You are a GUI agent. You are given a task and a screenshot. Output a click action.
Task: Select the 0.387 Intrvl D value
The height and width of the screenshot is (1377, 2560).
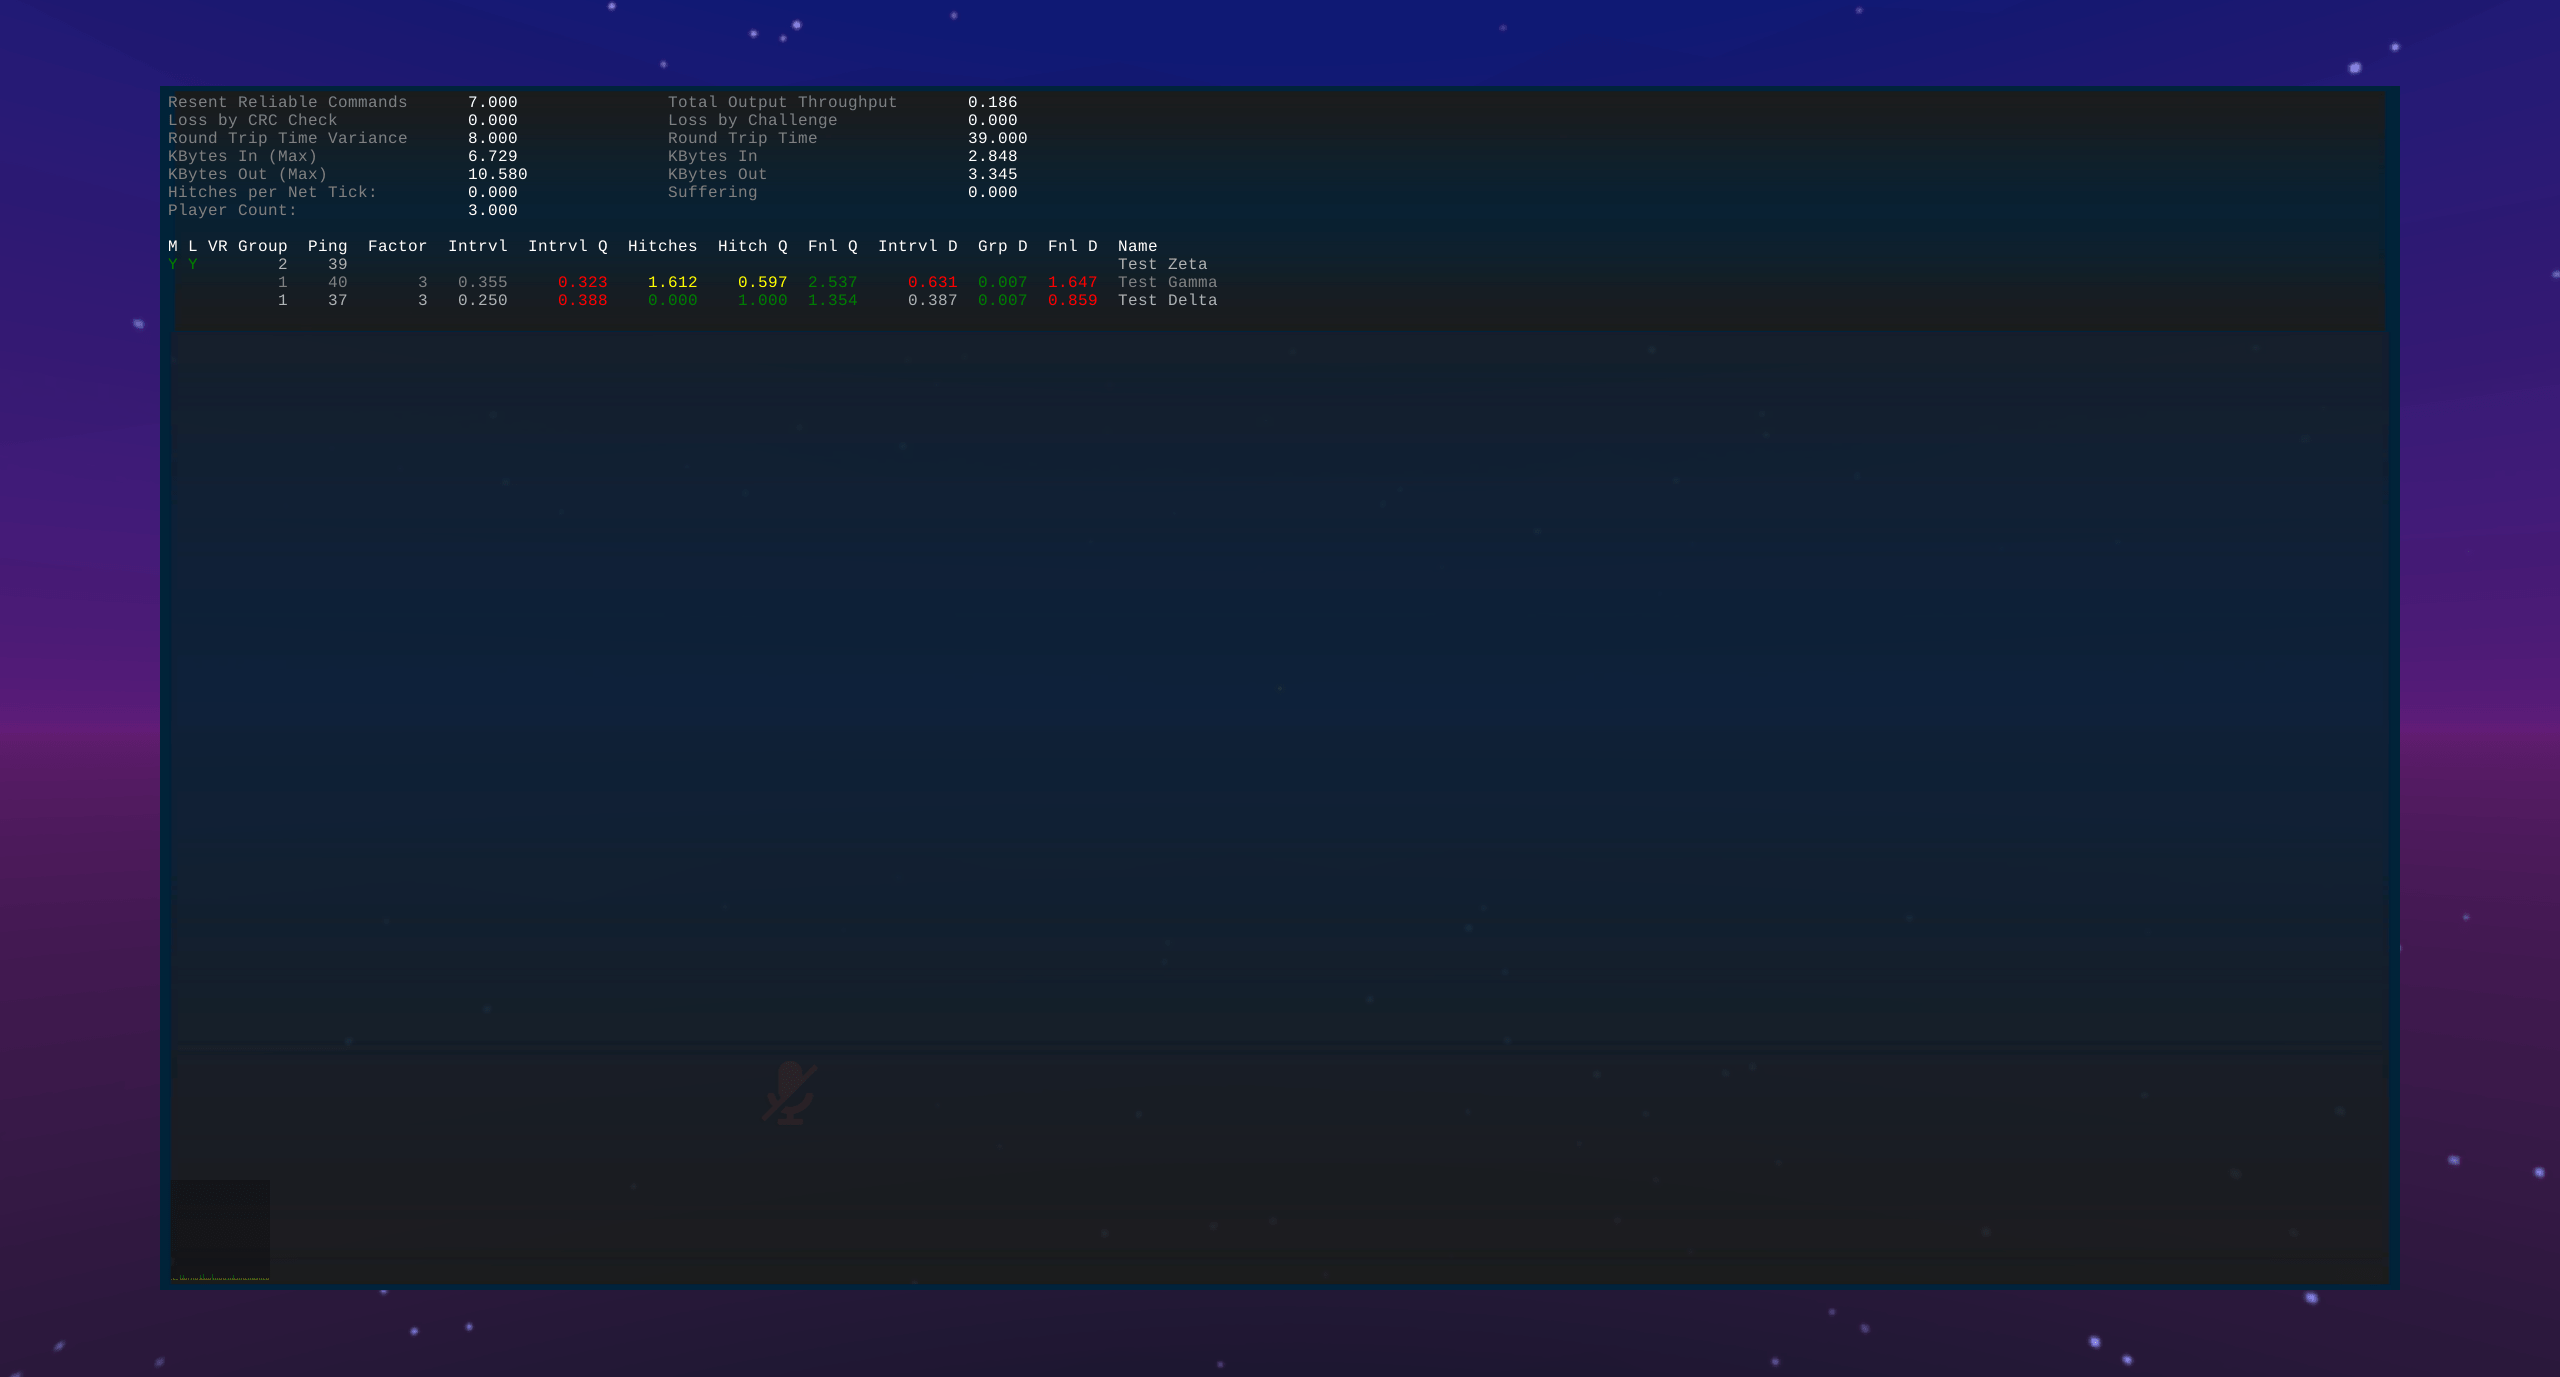pyautogui.click(x=933, y=300)
